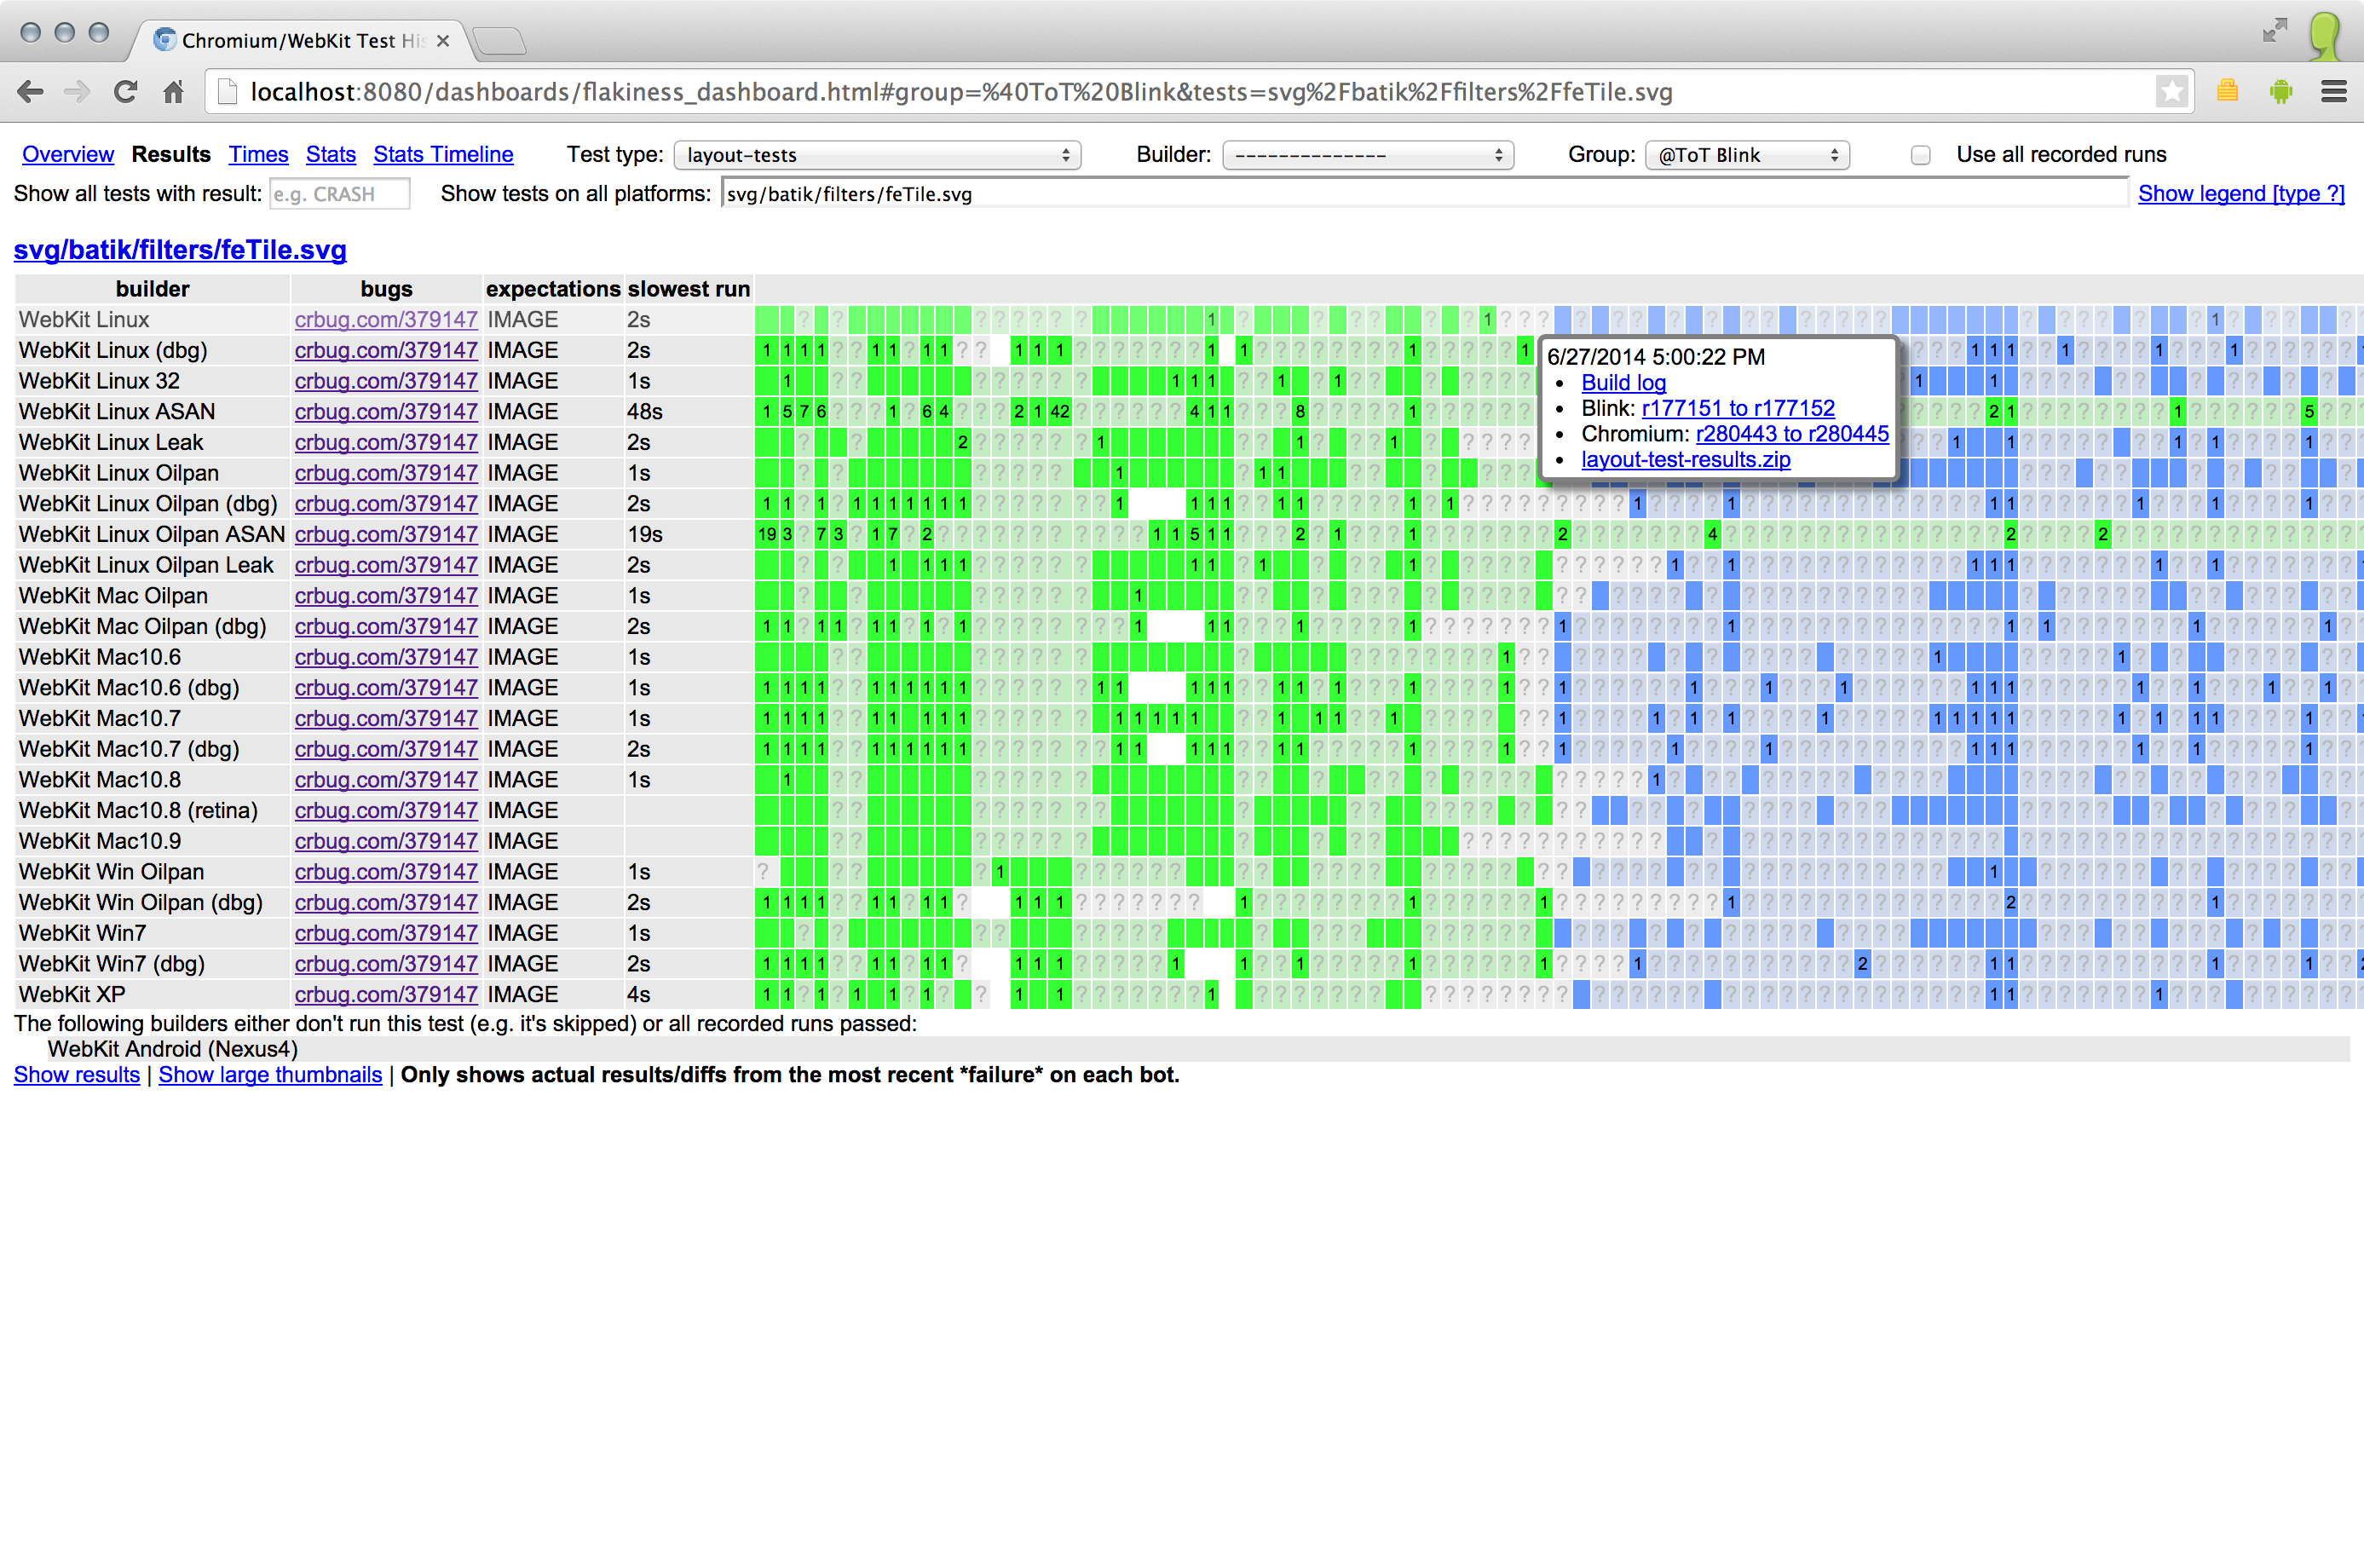Click the Show tests with result field

[340, 194]
